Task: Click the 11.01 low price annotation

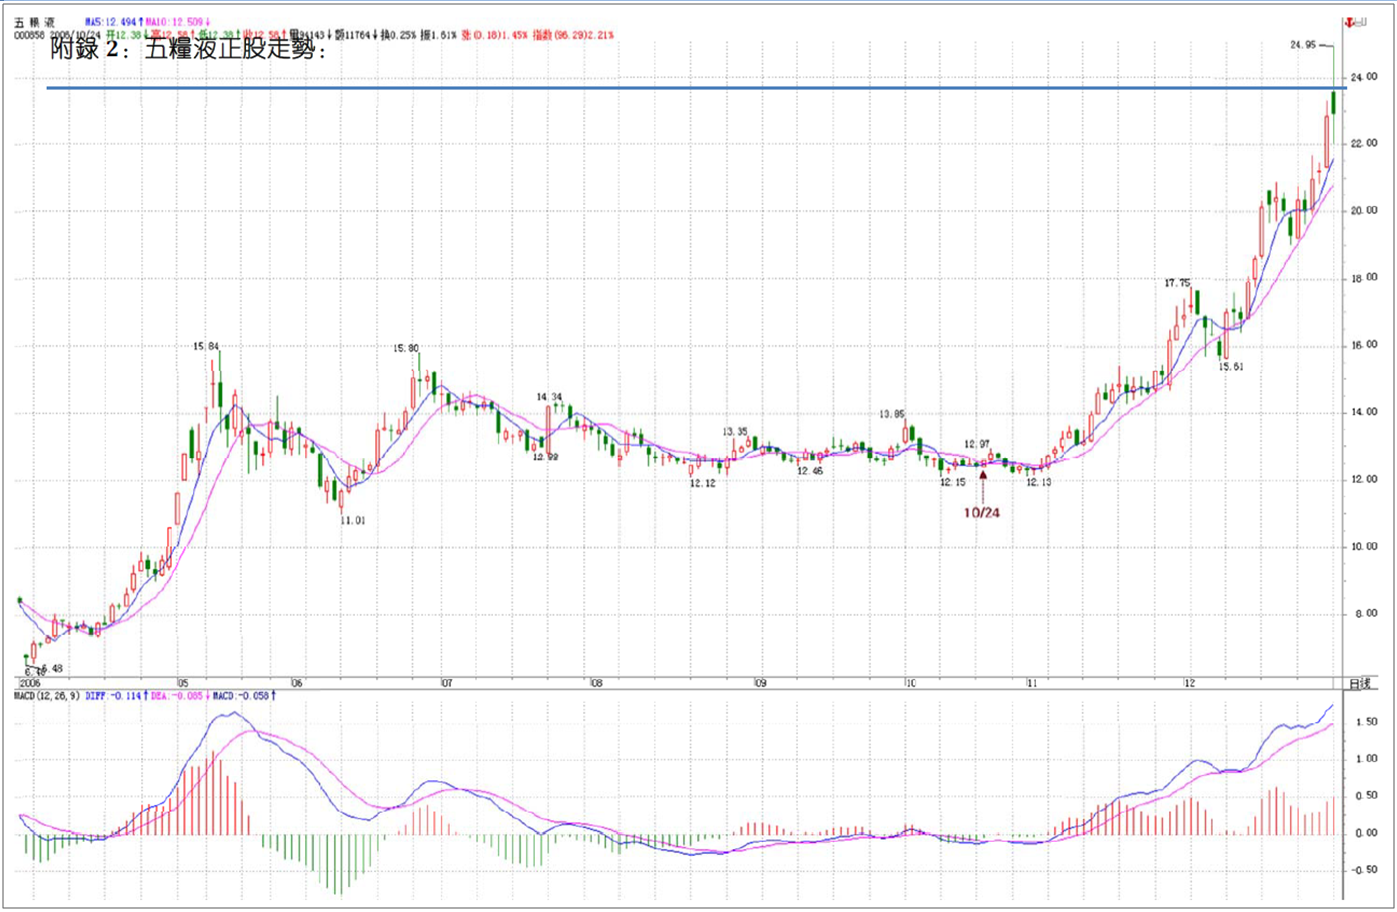Action: 352,520
